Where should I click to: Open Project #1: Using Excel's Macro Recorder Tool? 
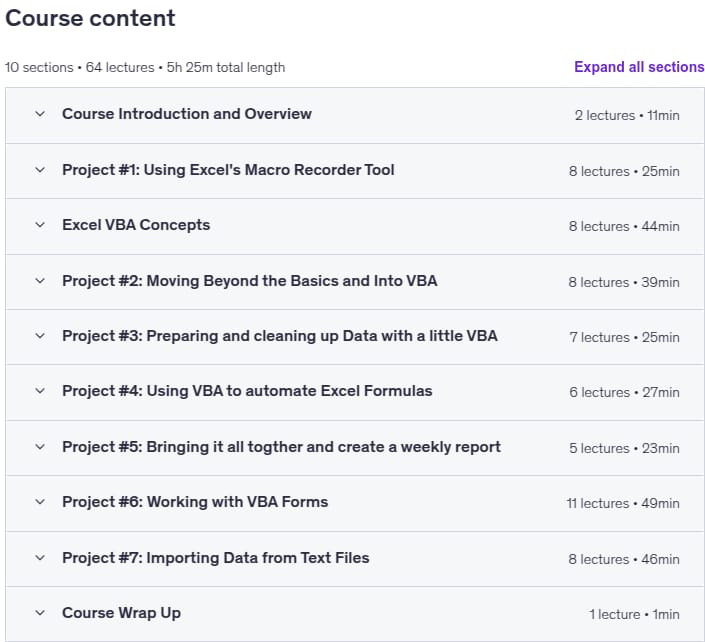[228, 170]
